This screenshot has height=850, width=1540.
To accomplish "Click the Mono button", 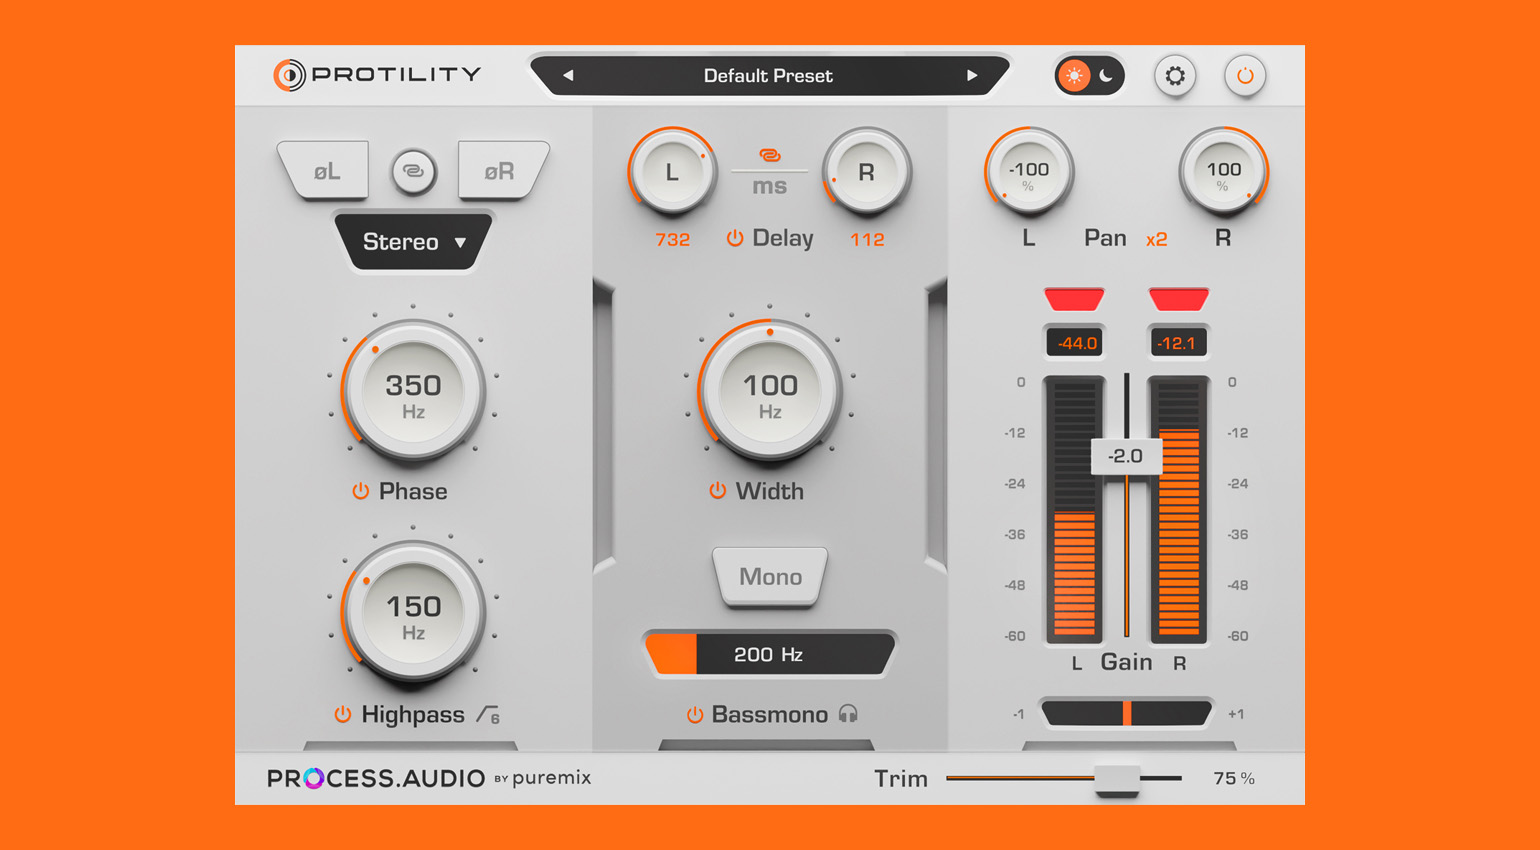I will pos(770,576).
